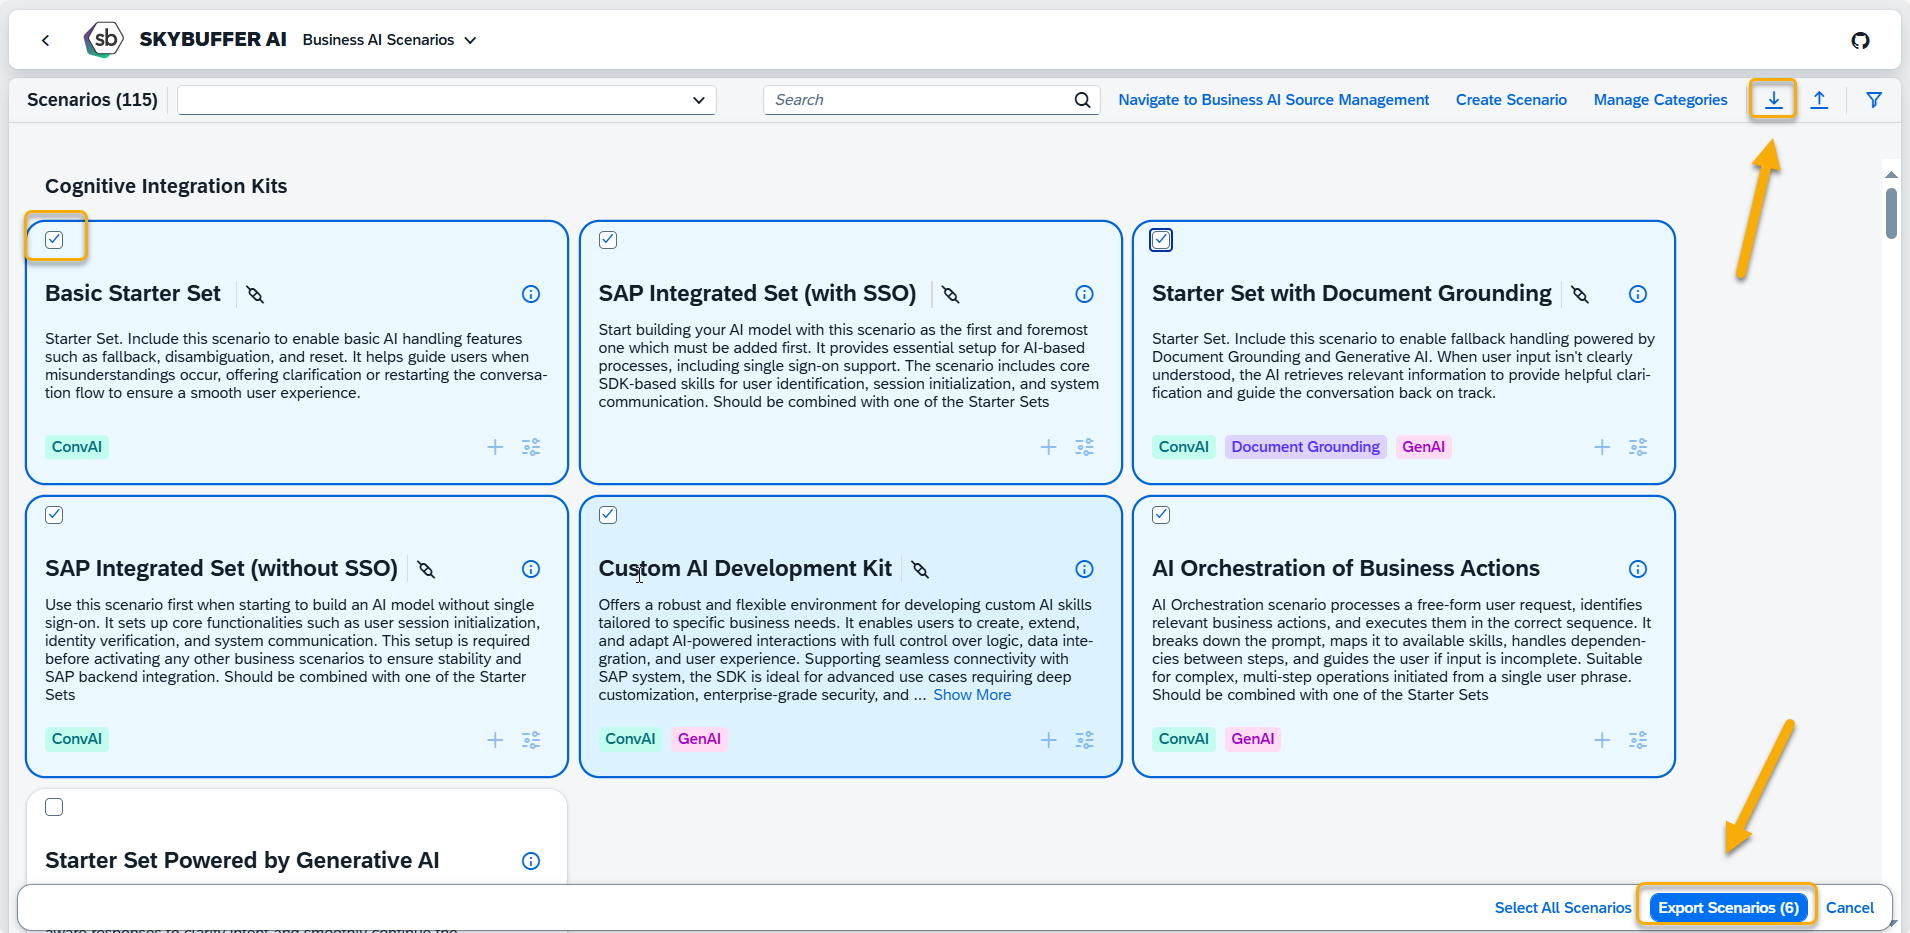Image resolution: width=1910 pixels, height=933 pixels.
Task: Open sliders icon on Custom AI Development Kit
Action: pyautogui.click(x=1084, y=740)
